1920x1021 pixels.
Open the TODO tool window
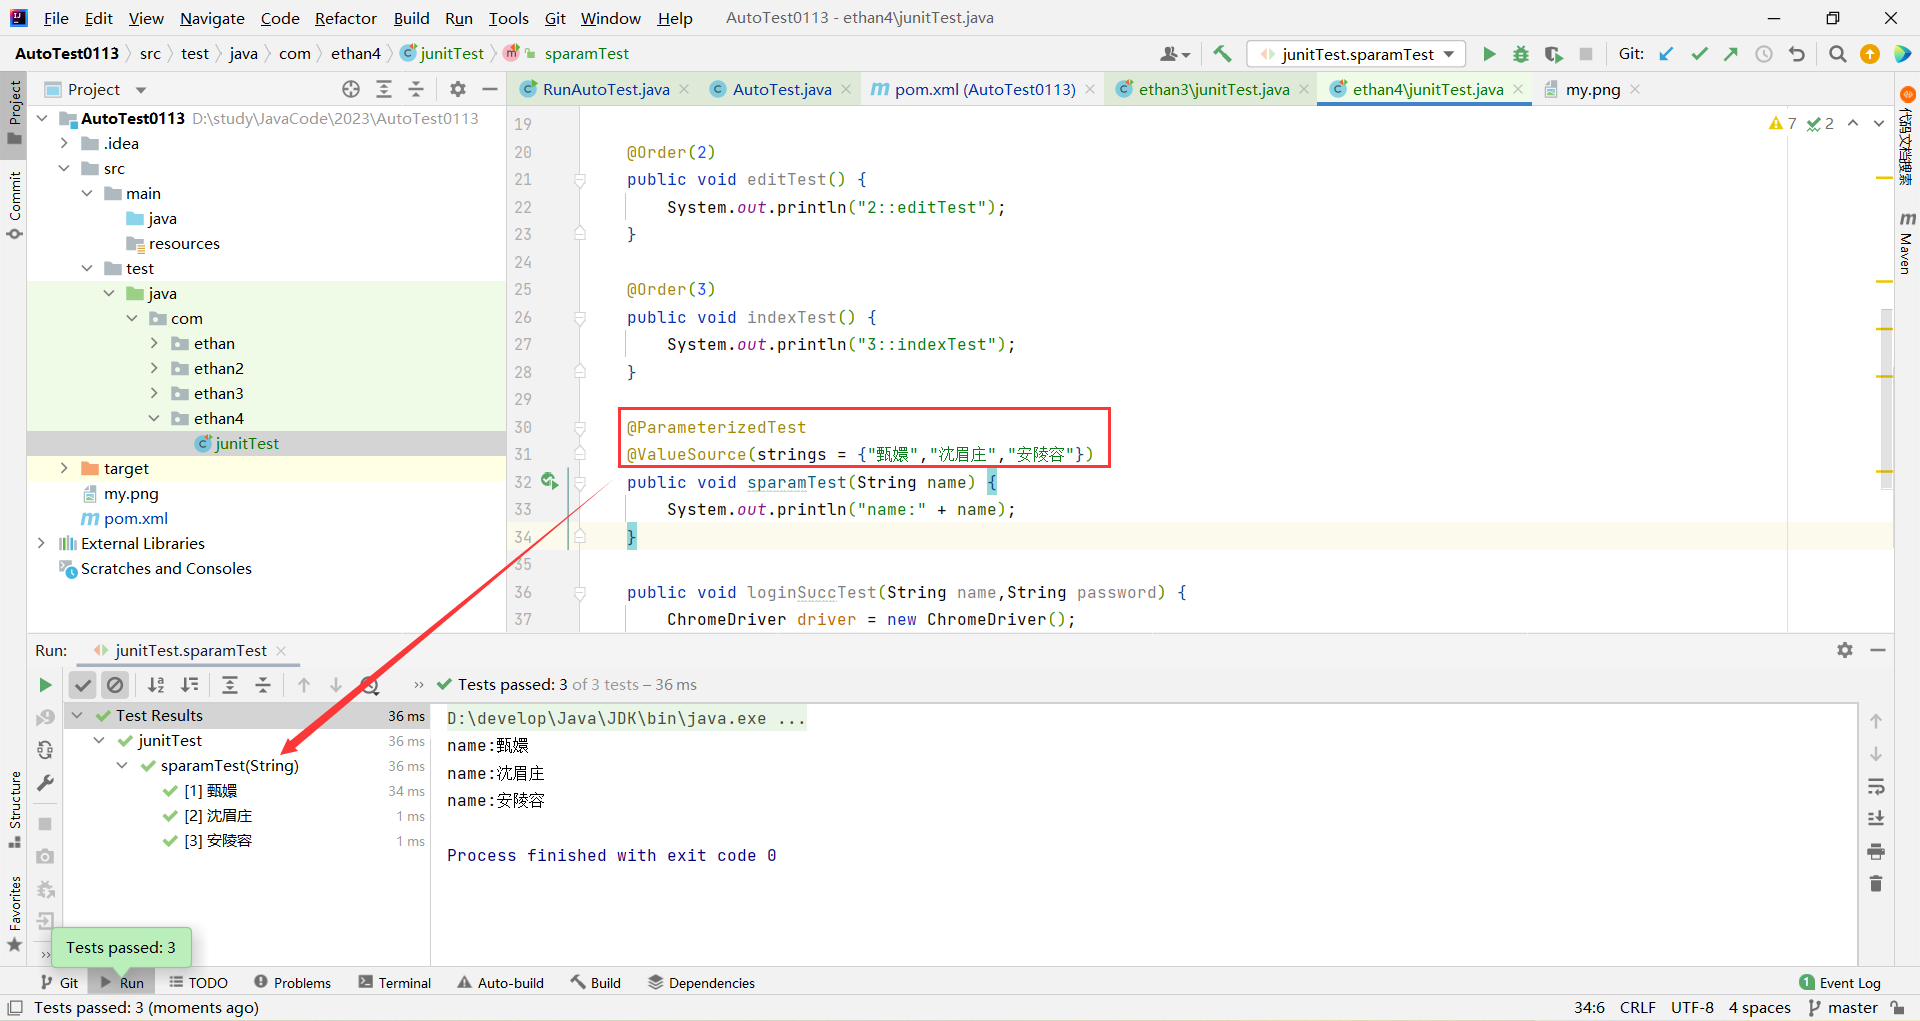(x=198, y=983)
